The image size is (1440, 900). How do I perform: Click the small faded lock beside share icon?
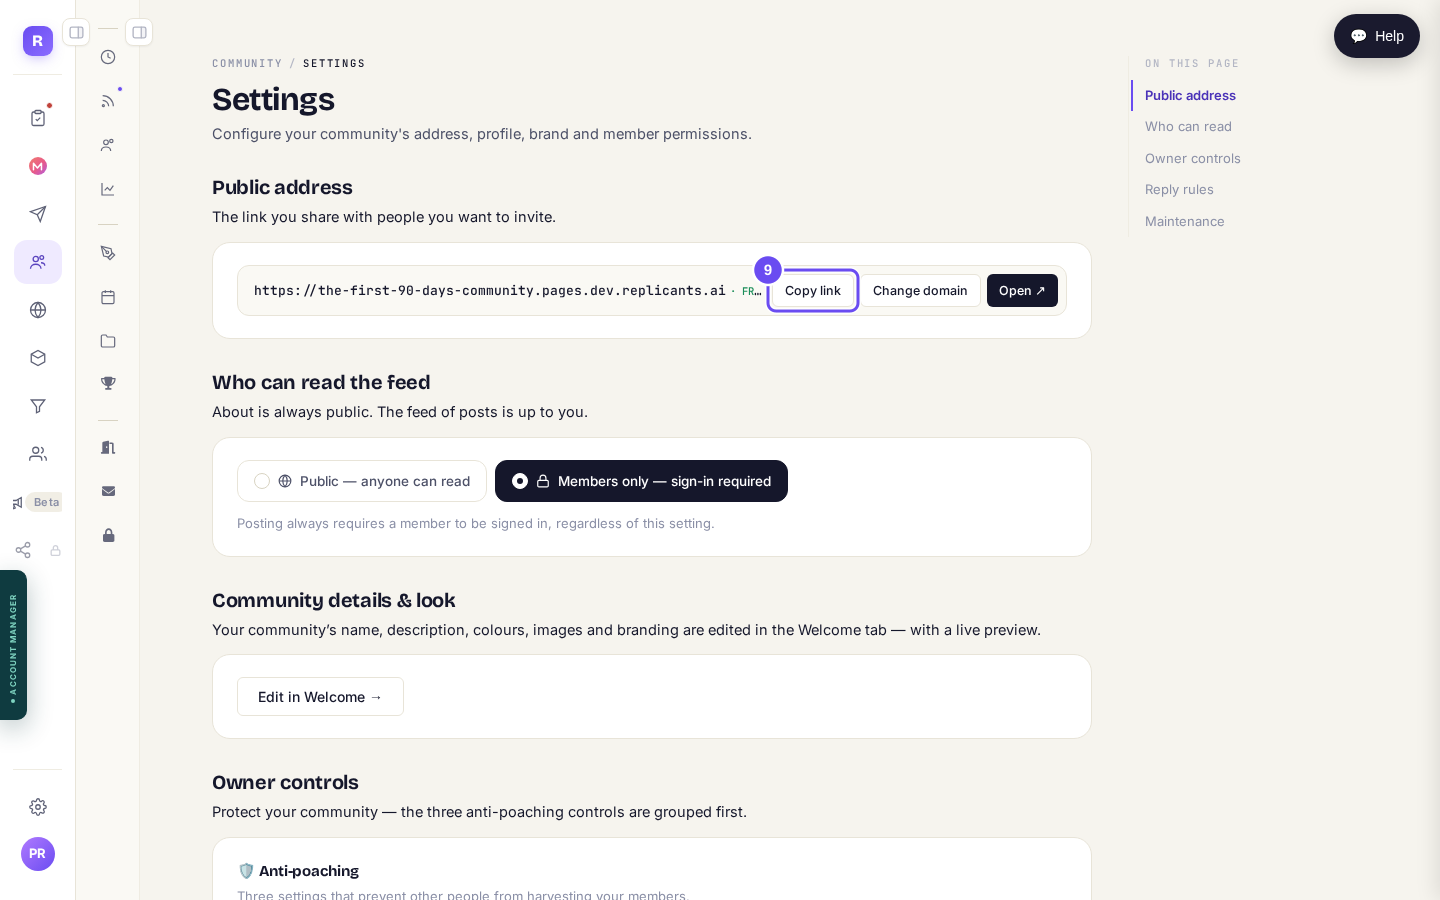(56, 550)
